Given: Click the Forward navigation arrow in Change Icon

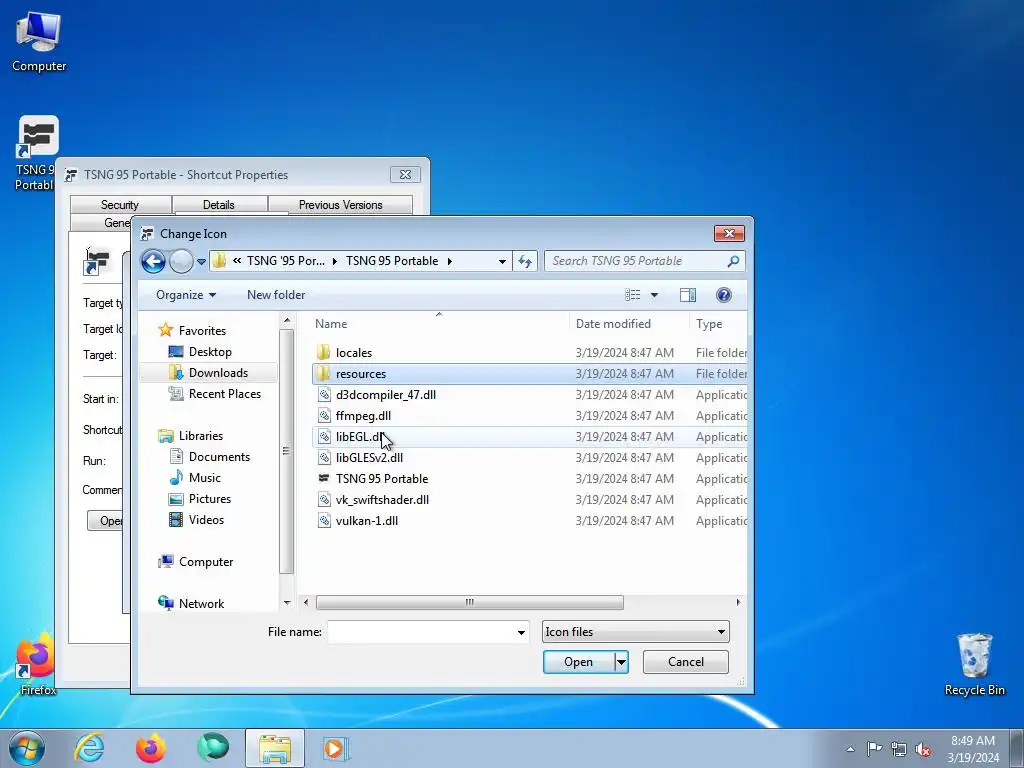Looking at the screenshot, I should pos(182,261).
